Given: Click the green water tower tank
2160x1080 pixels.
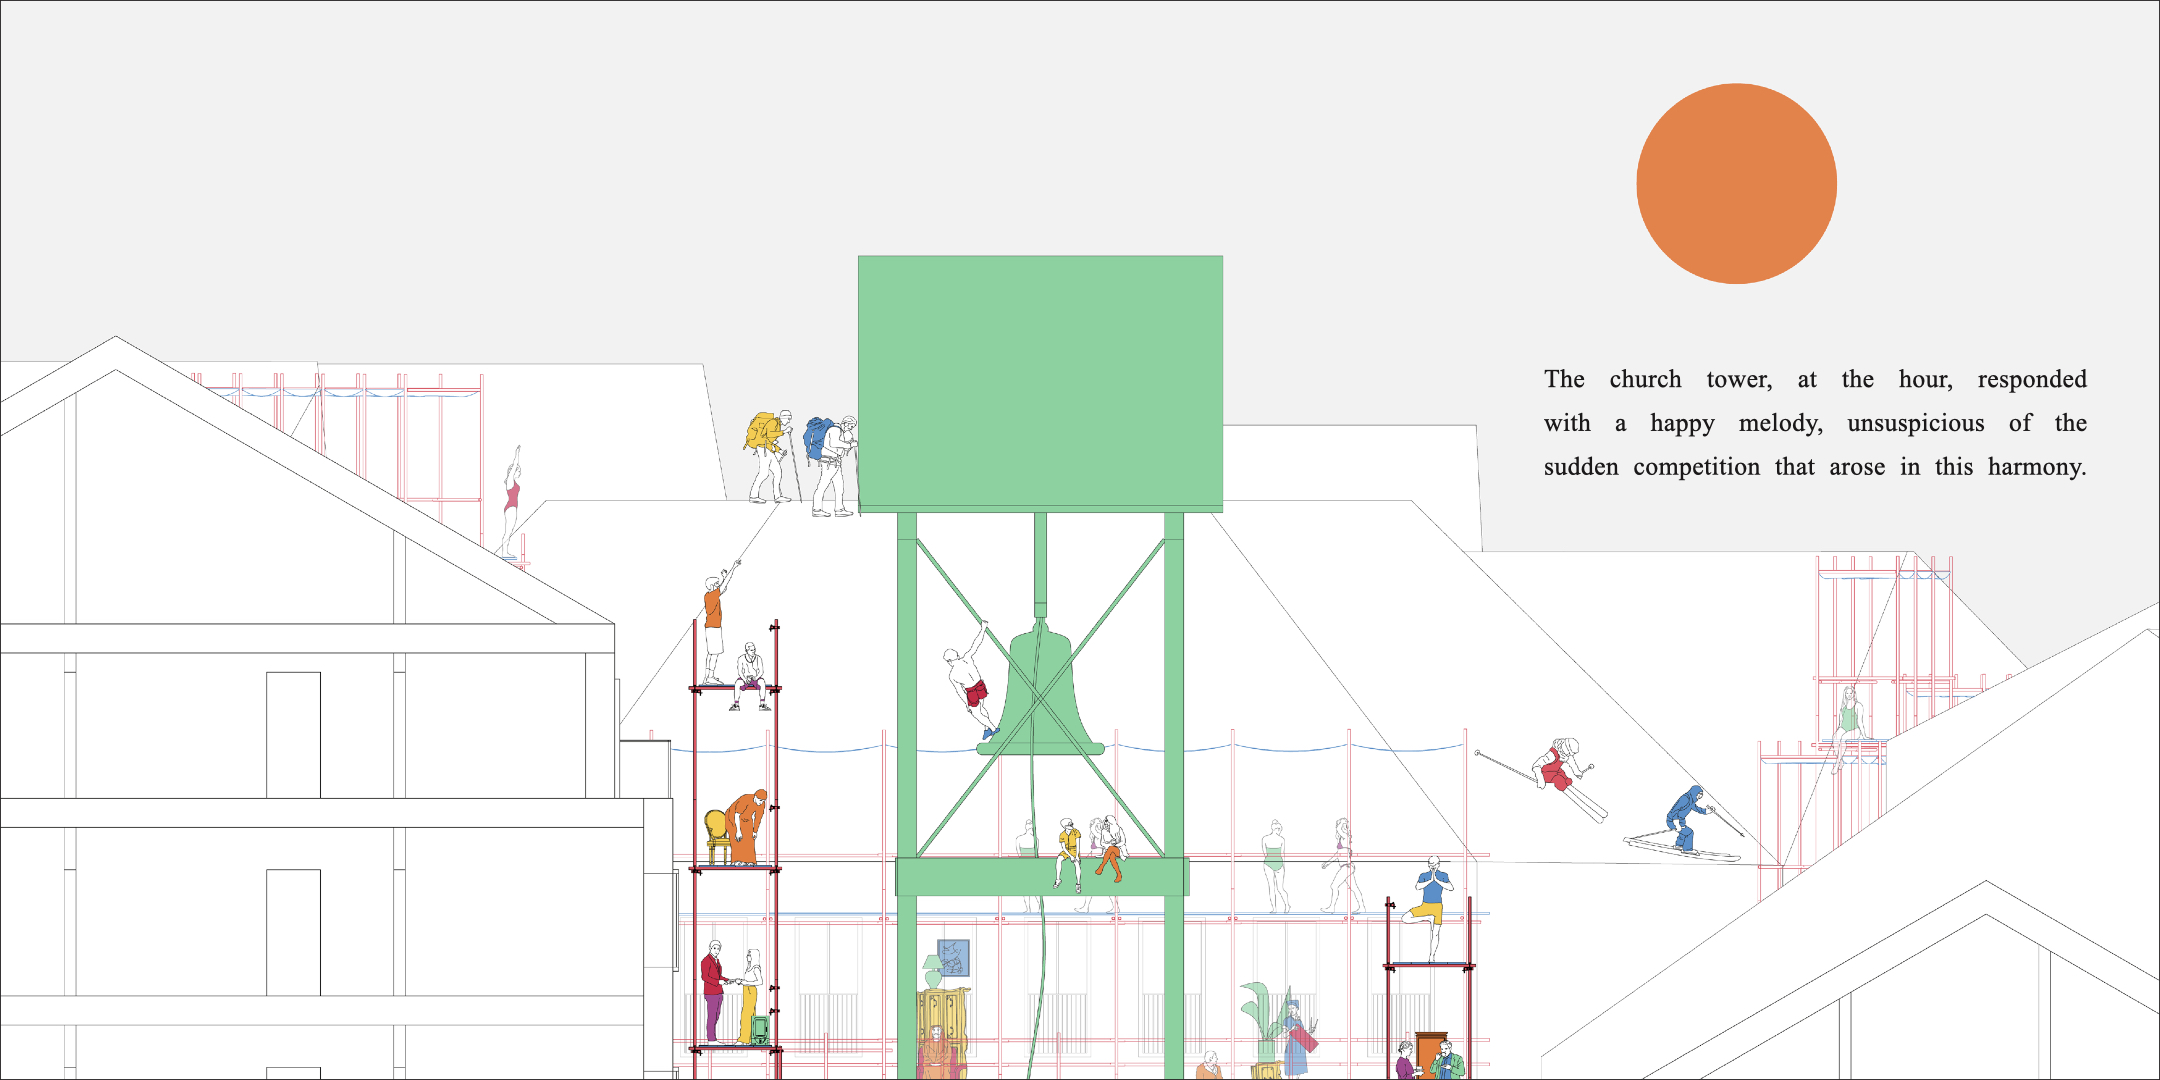Looking at the screenshot, I should pos(1040,382).
